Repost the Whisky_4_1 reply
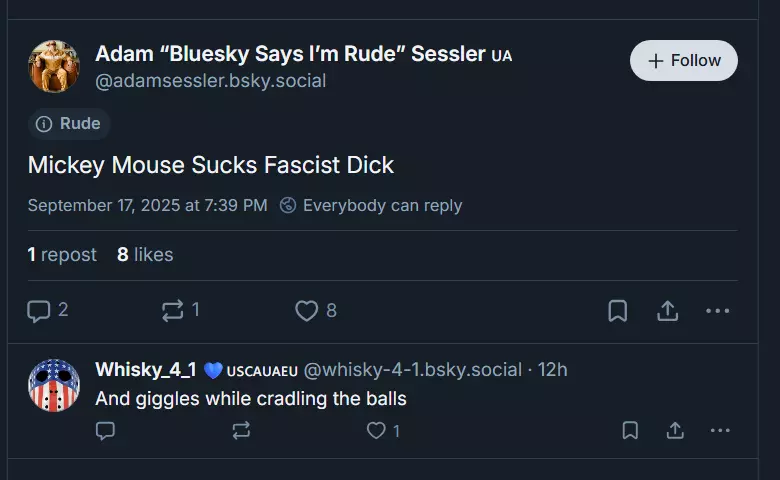The height and width of the screenshot is (480, 780). [x=241, y=430]
